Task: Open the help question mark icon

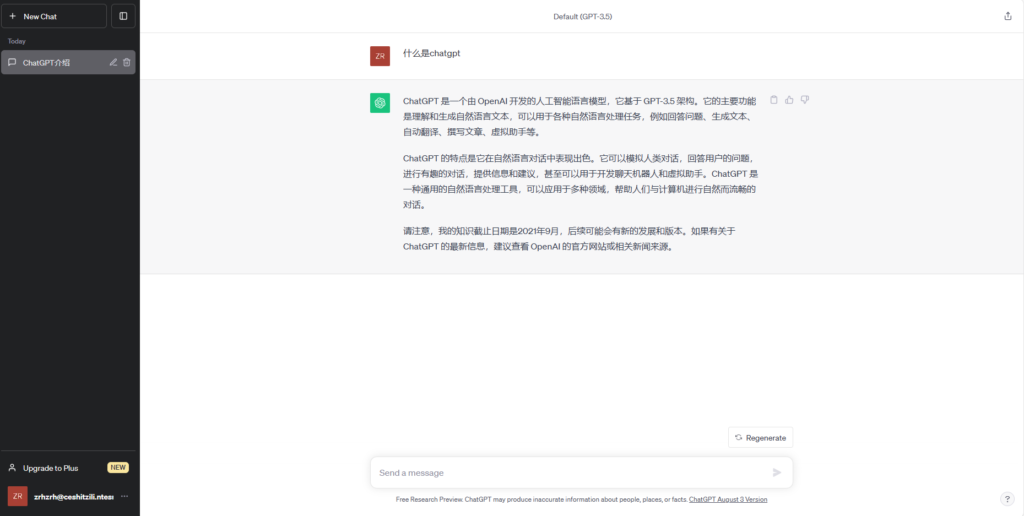Action: [x=1007, y=498]
